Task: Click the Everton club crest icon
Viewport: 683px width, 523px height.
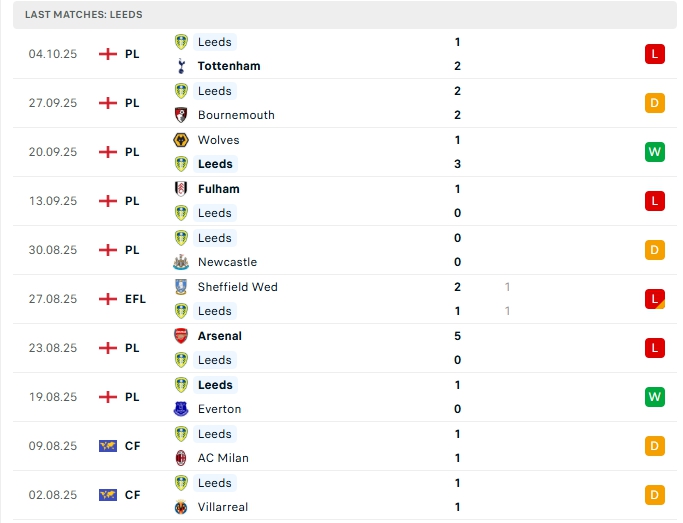Action: click(x=181, y=409)
